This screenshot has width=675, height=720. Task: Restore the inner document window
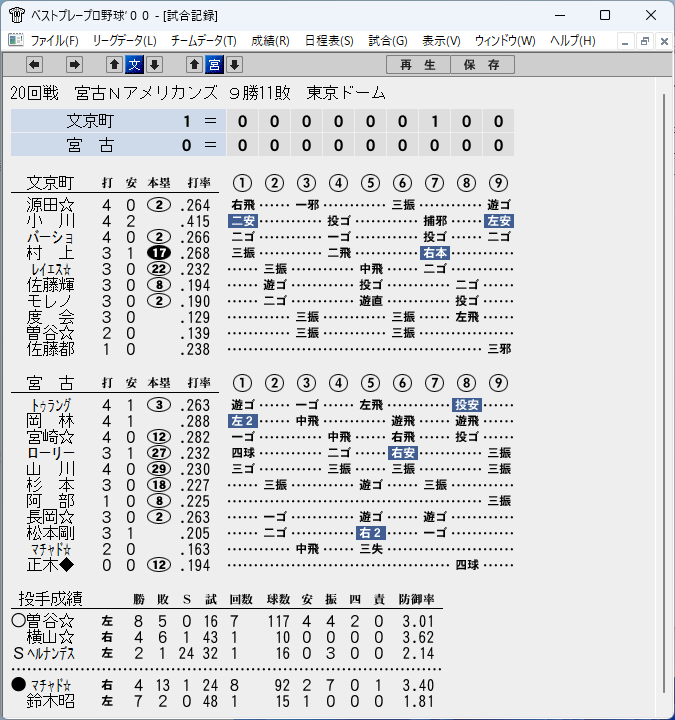(645, 41)
